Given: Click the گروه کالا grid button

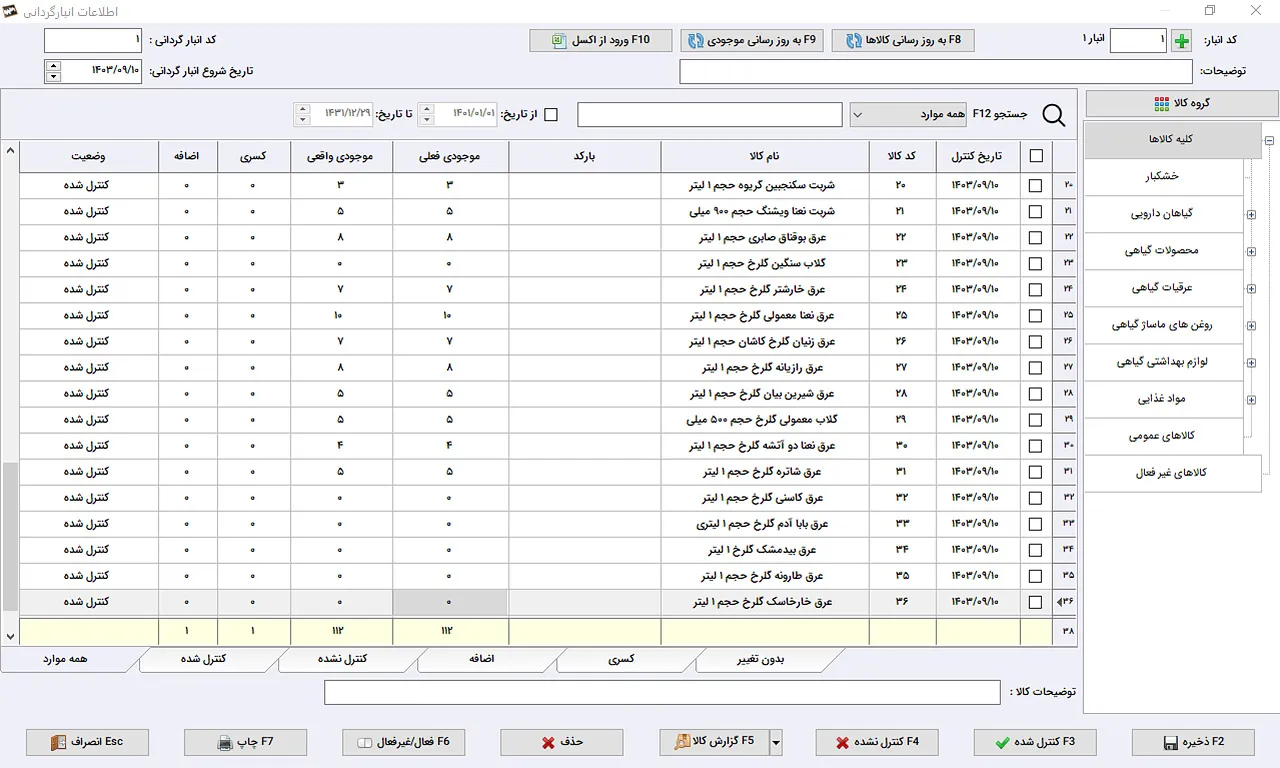Looking at the screenshot, I should (x=1182, y=104).
